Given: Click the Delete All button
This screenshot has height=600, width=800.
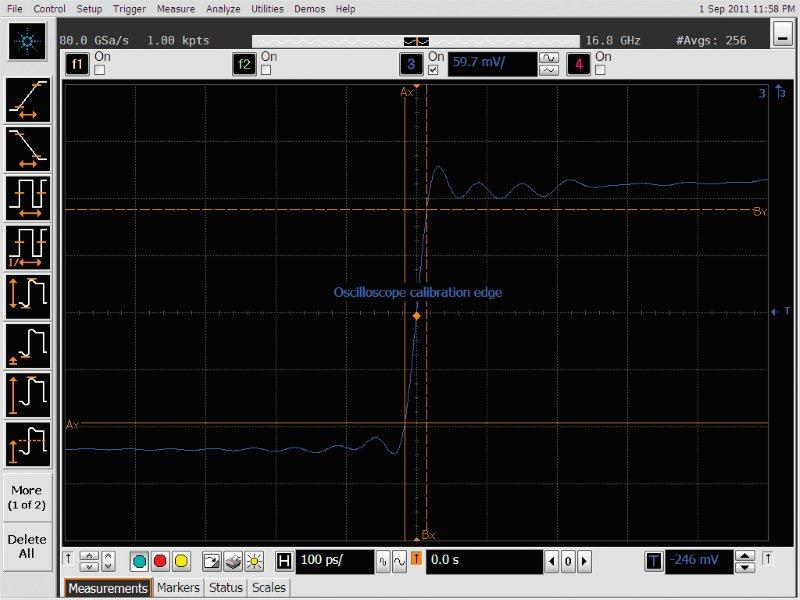Looking at the screenshot, I should click(27, 546).
